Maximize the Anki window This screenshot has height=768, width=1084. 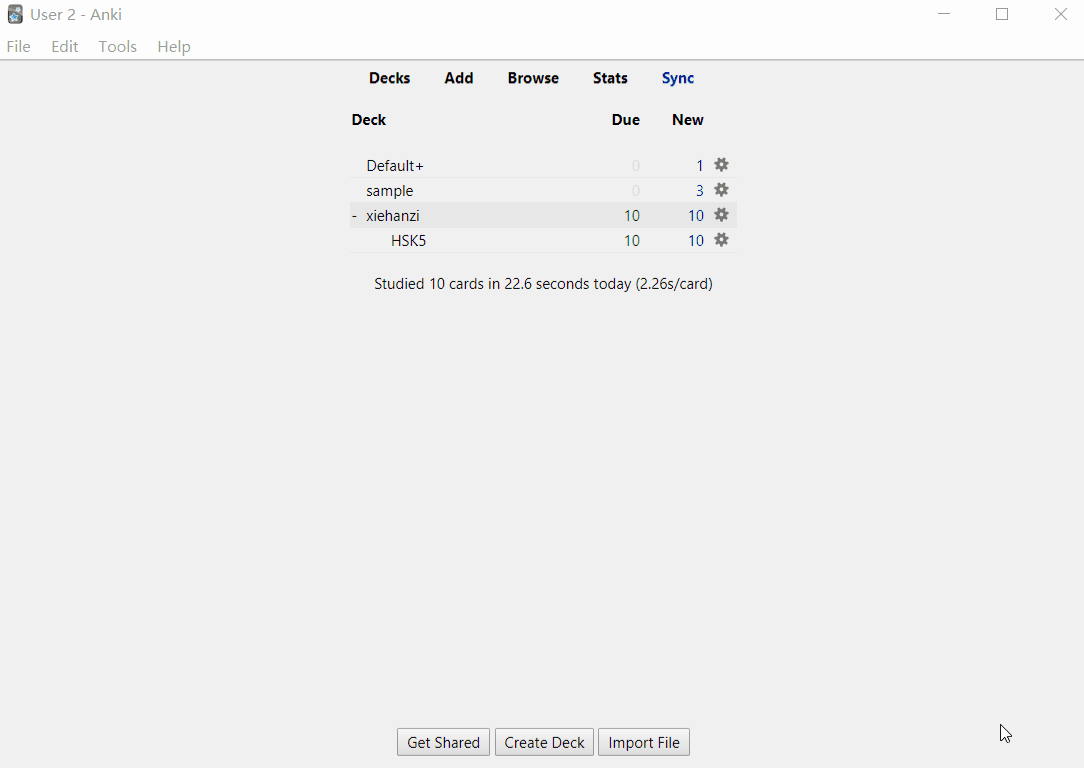(1002, 14)
